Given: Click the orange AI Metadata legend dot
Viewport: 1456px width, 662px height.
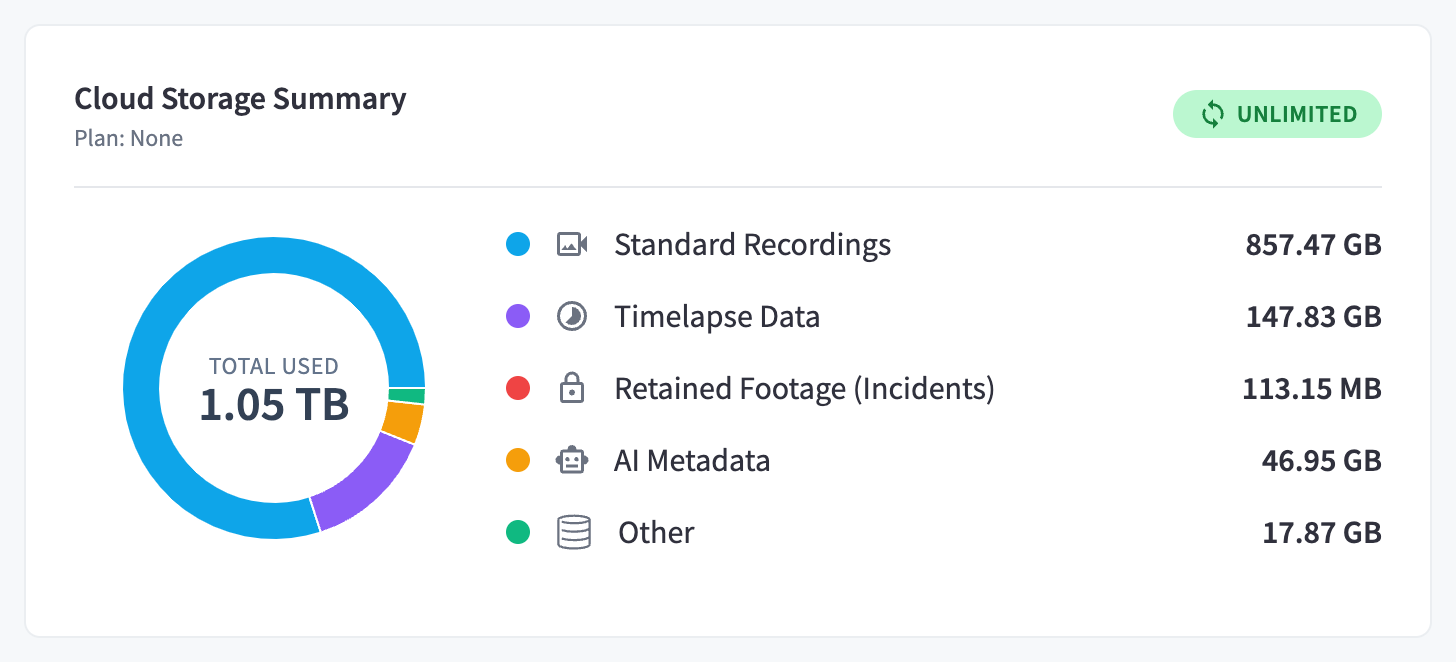Looking at the screenshot, I should tap(518, 460).
